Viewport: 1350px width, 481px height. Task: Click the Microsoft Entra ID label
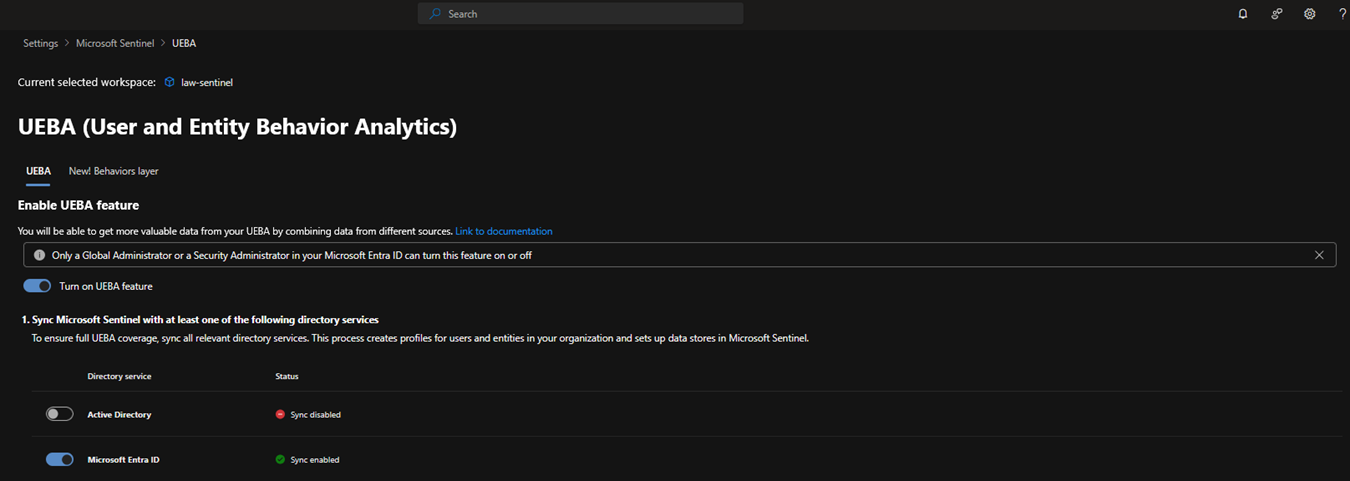123,460
